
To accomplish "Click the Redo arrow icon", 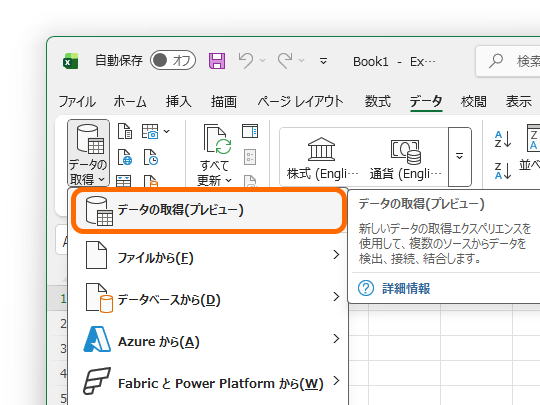I will coord(285,61).
